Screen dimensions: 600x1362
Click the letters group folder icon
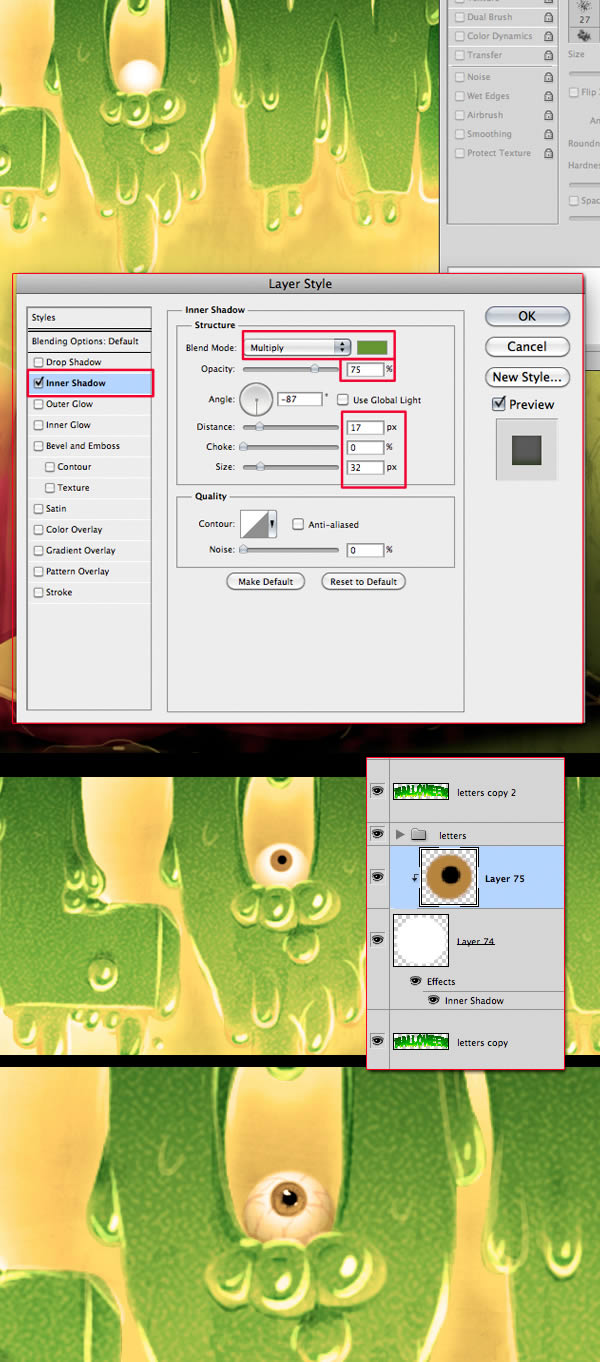point(418,835)
